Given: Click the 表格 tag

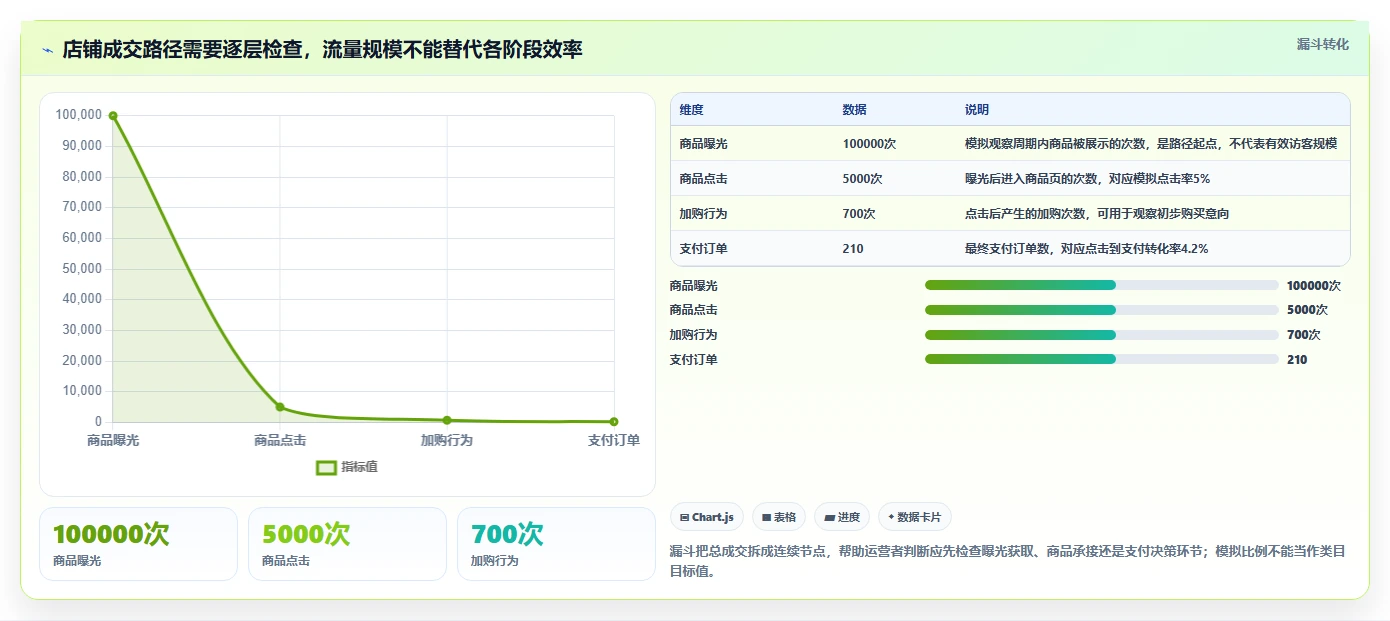Looking at the screenshot, I should click(778, 517).
